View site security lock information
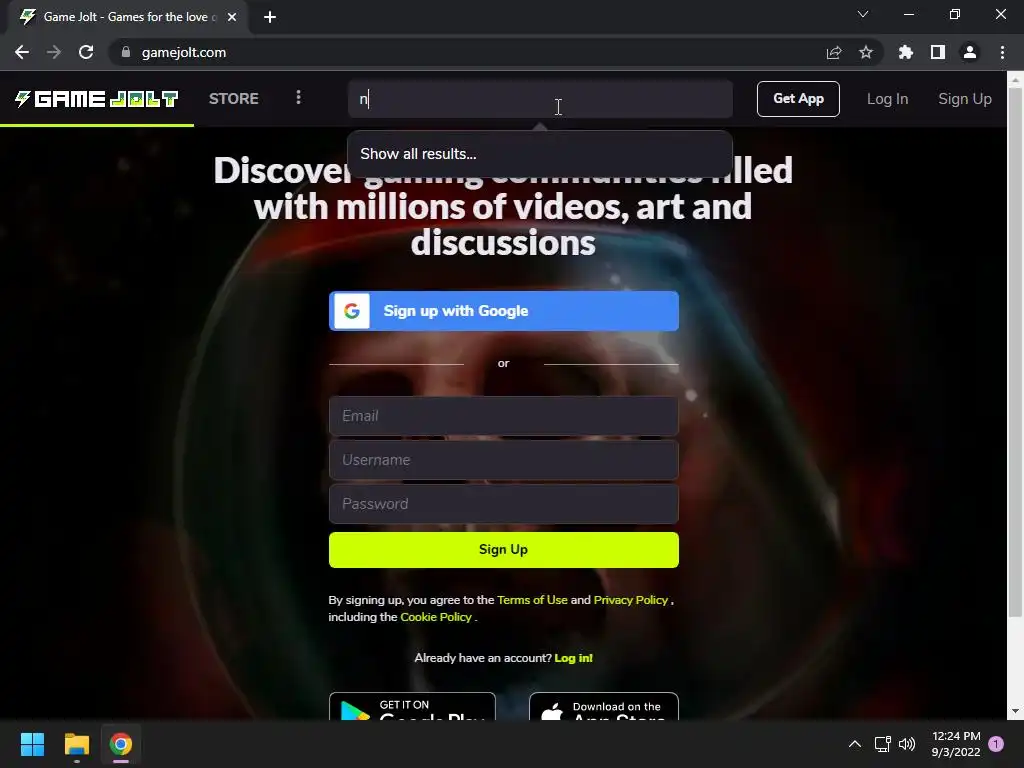Image resolution: width=1024 pixels, height=768 pixels. click(126, 52)
